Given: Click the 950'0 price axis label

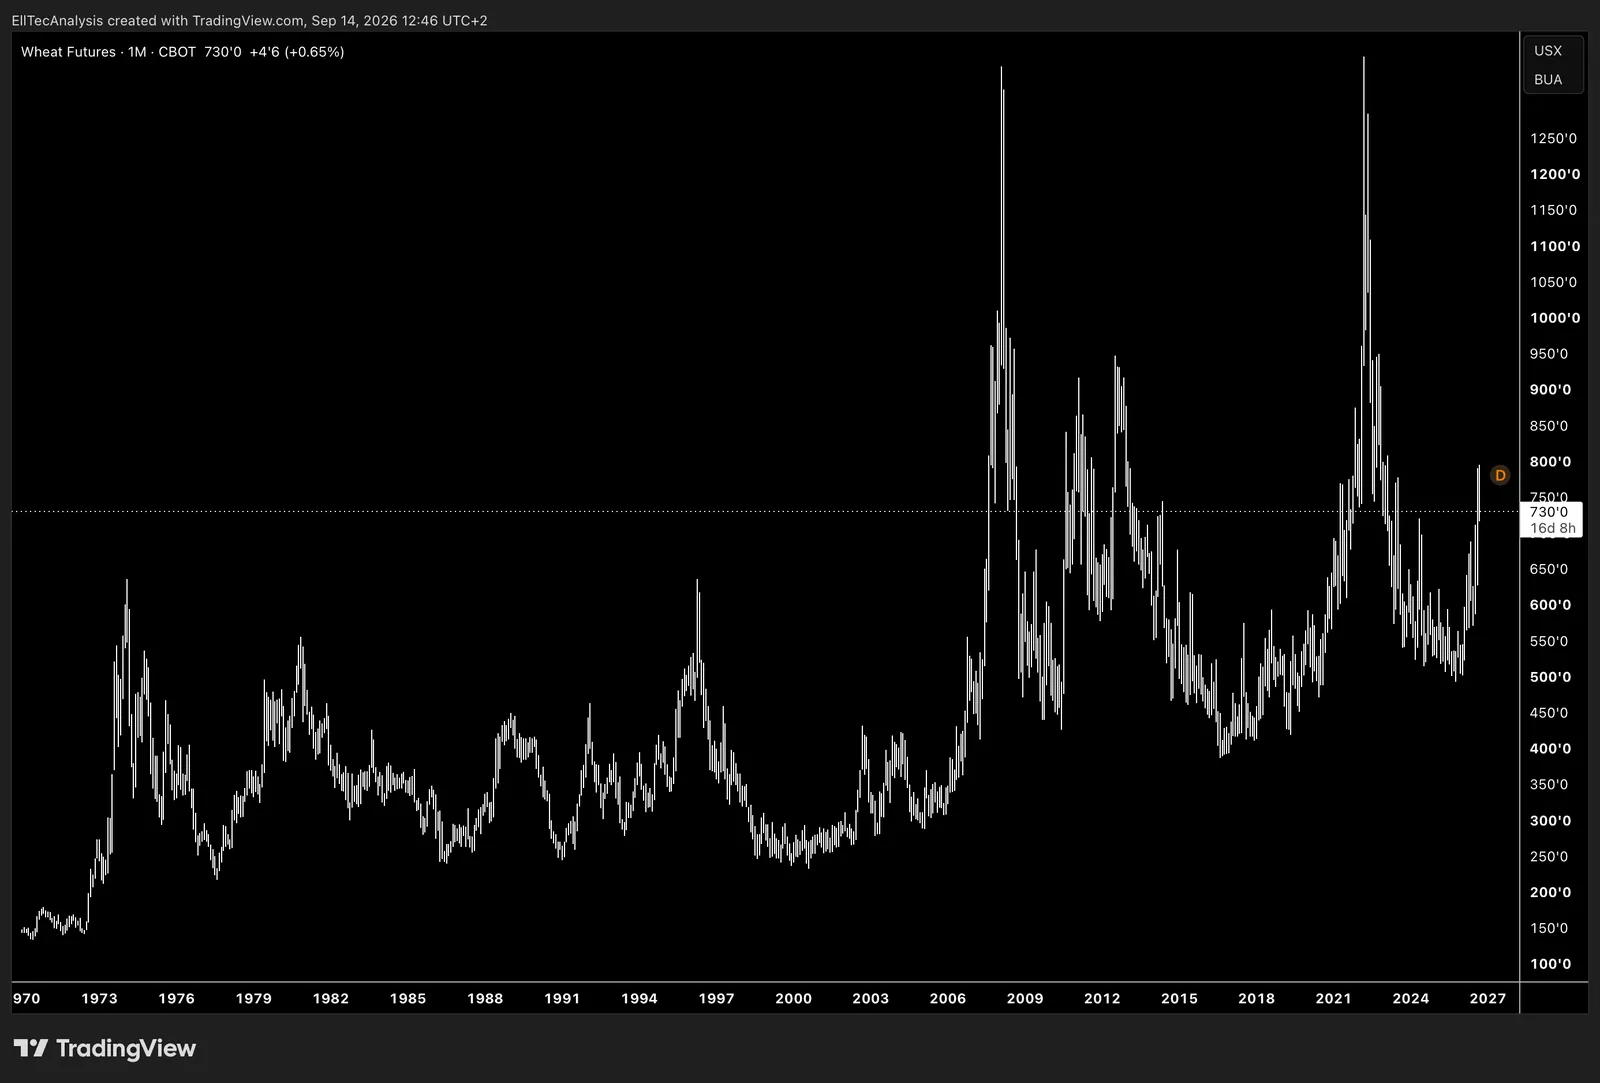Looking at the screenshot, I should pos(1549,354).
